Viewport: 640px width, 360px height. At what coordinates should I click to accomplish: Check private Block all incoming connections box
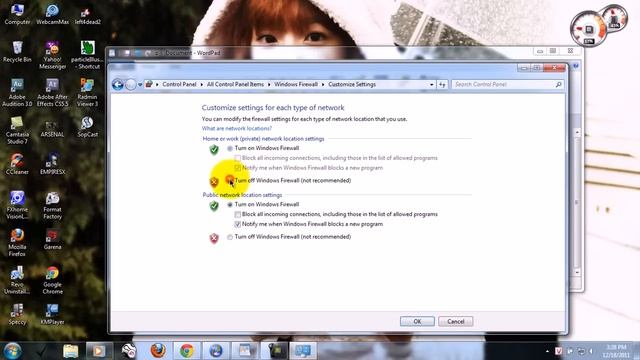point(238,158)
